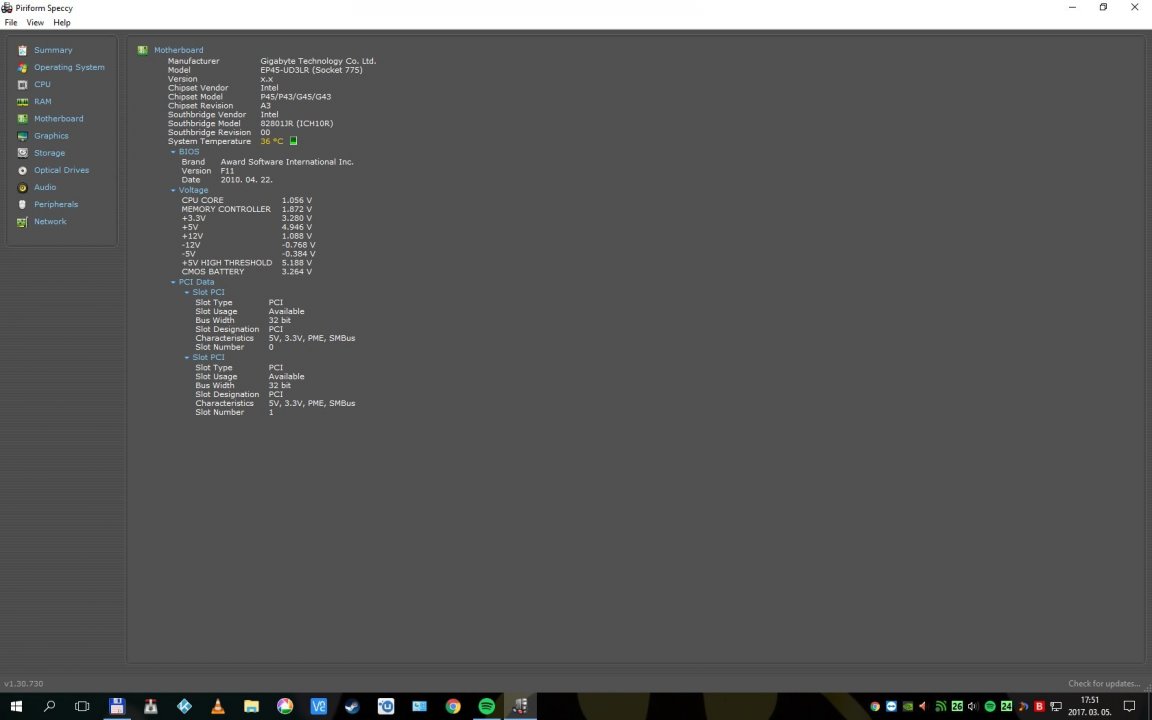Open the Summary section icon
The image size is (1152, 720).
click(x=22, y=51)
